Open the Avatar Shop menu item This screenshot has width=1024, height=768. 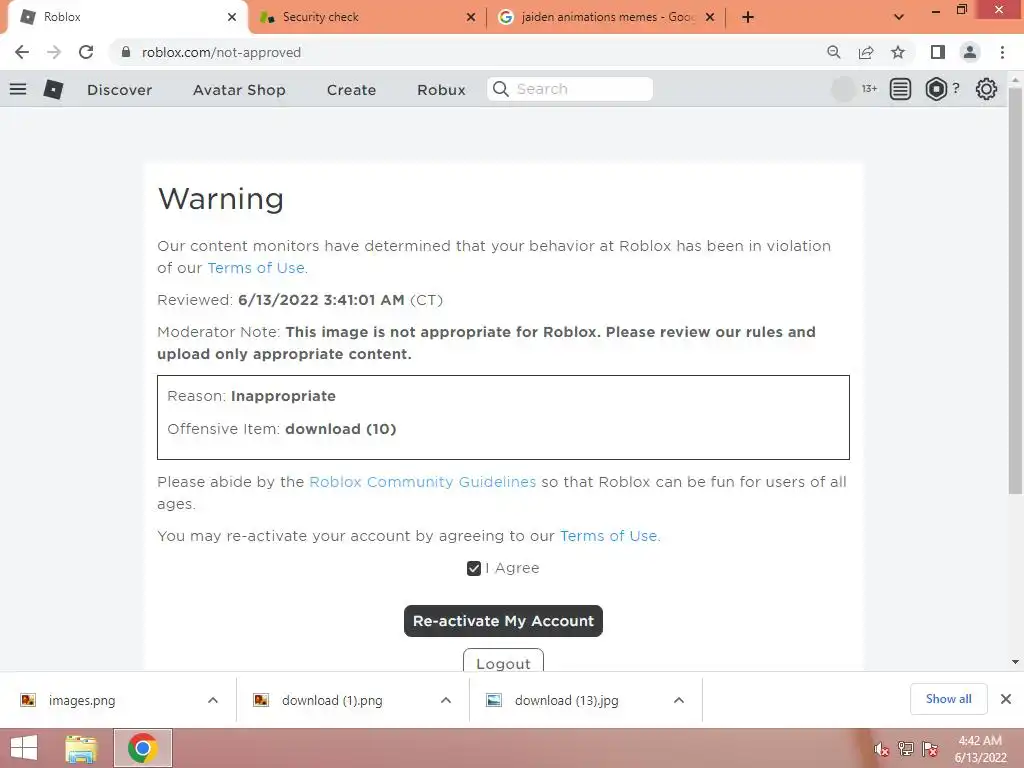[239, 89]
